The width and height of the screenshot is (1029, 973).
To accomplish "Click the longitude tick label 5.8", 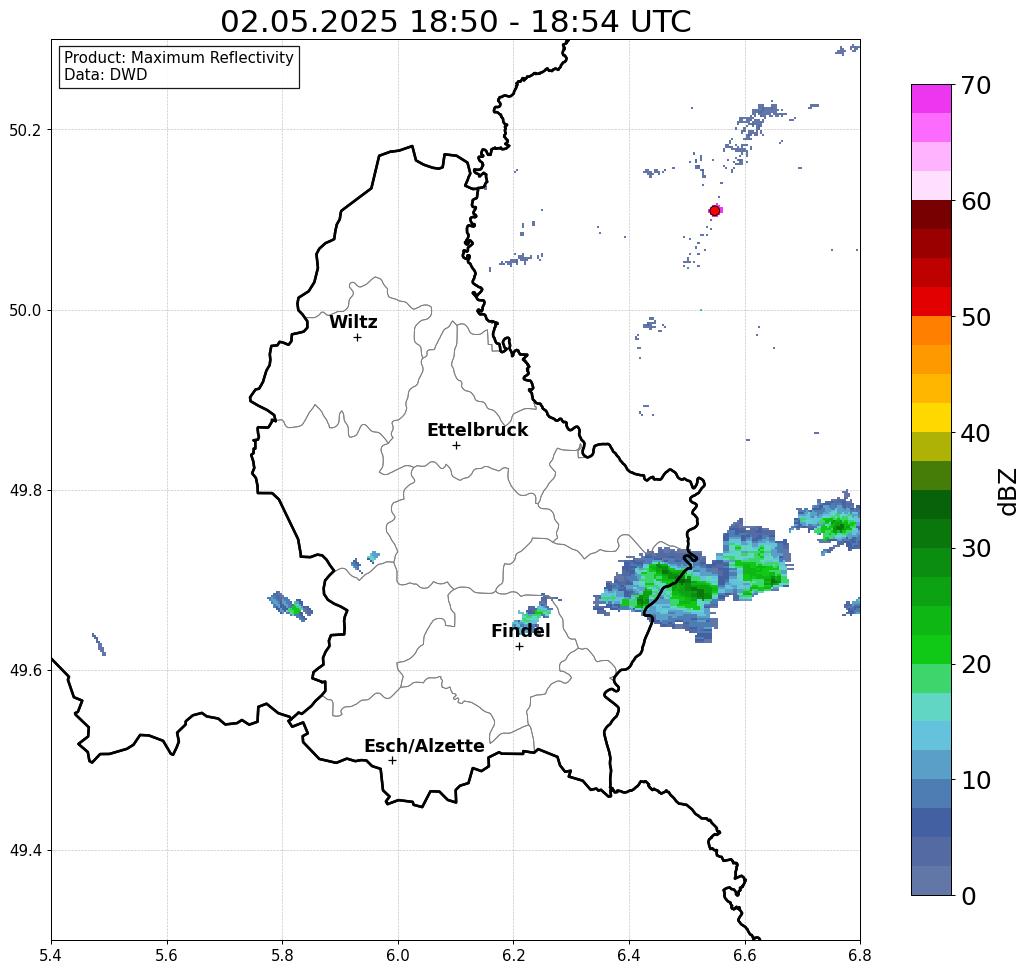I will pyautogui.click(x=282, y=955).
